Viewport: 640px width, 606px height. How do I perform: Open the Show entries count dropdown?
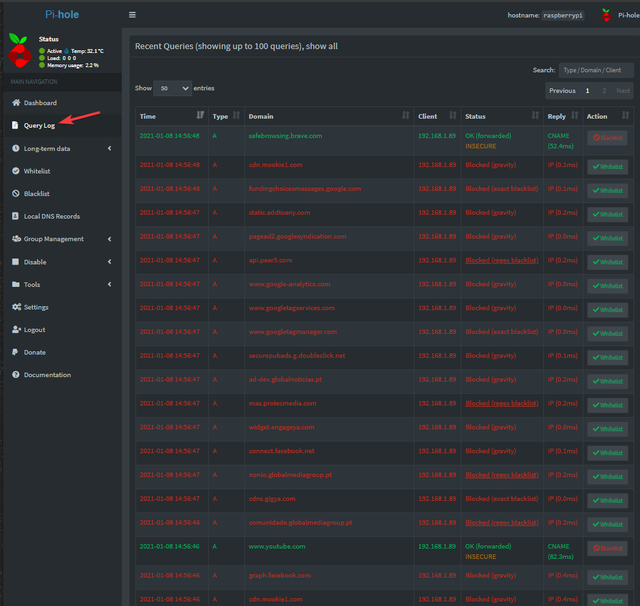coord(173,88)
